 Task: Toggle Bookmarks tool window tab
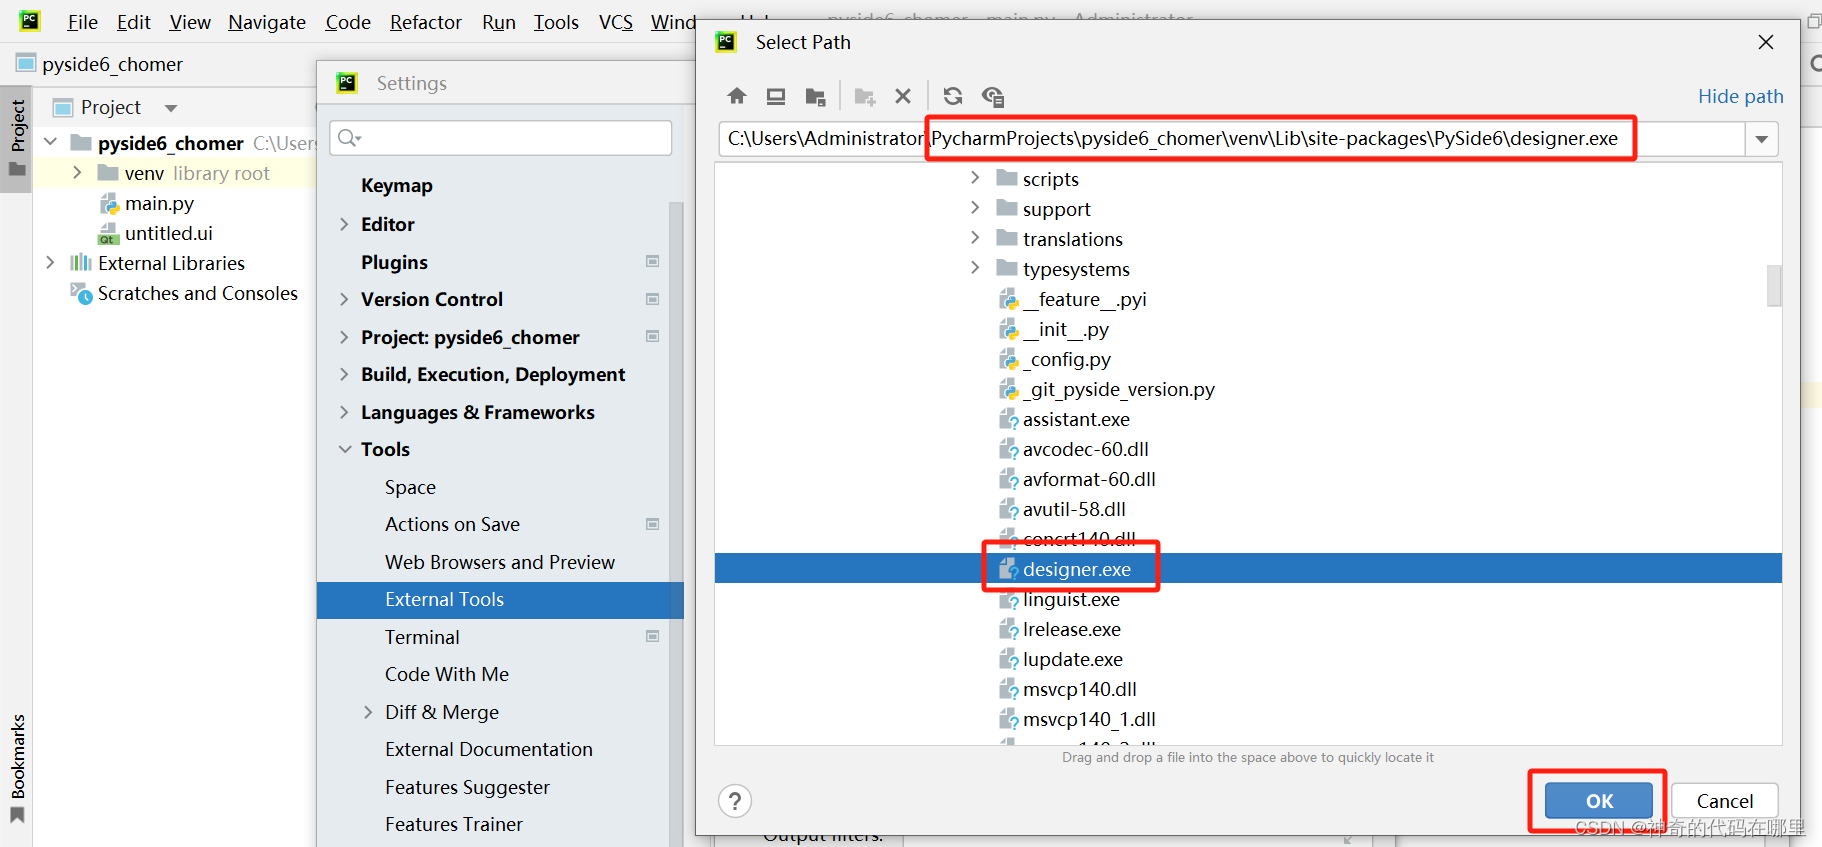(x=18, y=768)
